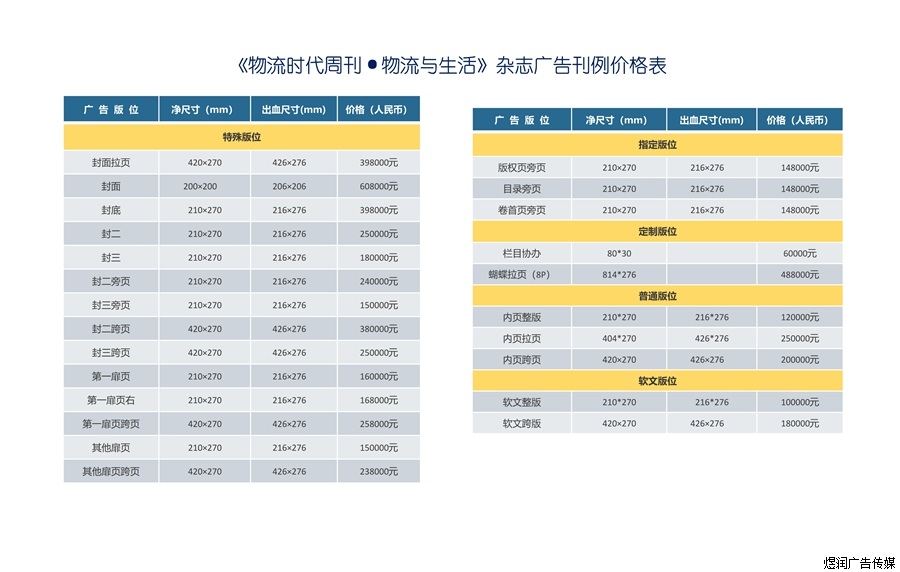The image size is (900, 572).
Task: Select the 150000元 price in 其他扉页 row
Action: click(379, 448)
